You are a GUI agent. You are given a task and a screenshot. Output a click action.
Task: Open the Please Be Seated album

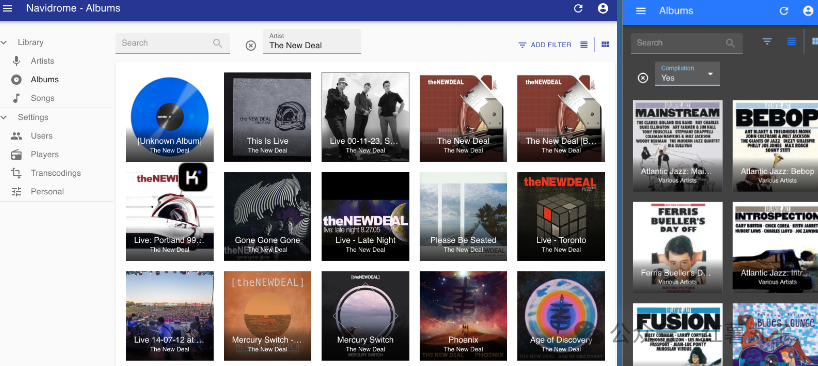coord(463,216)
